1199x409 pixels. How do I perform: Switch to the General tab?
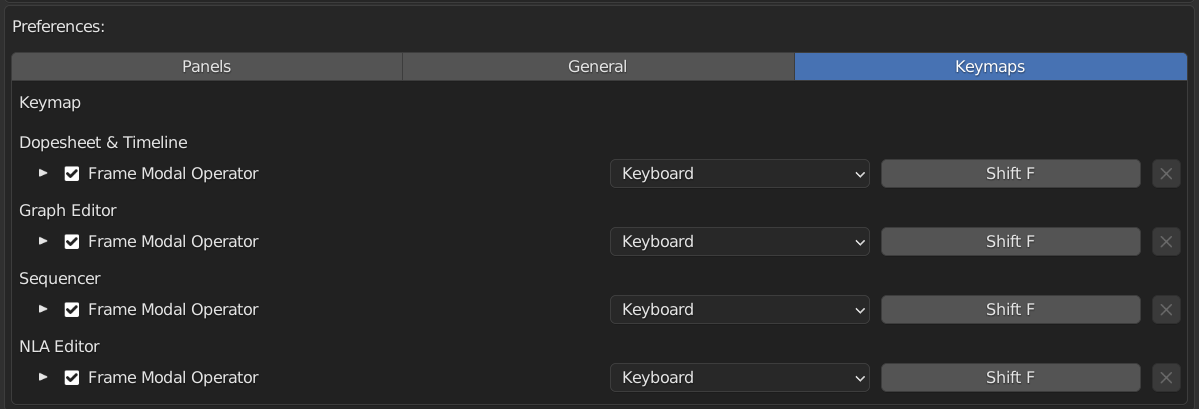[x=598, y=67]
